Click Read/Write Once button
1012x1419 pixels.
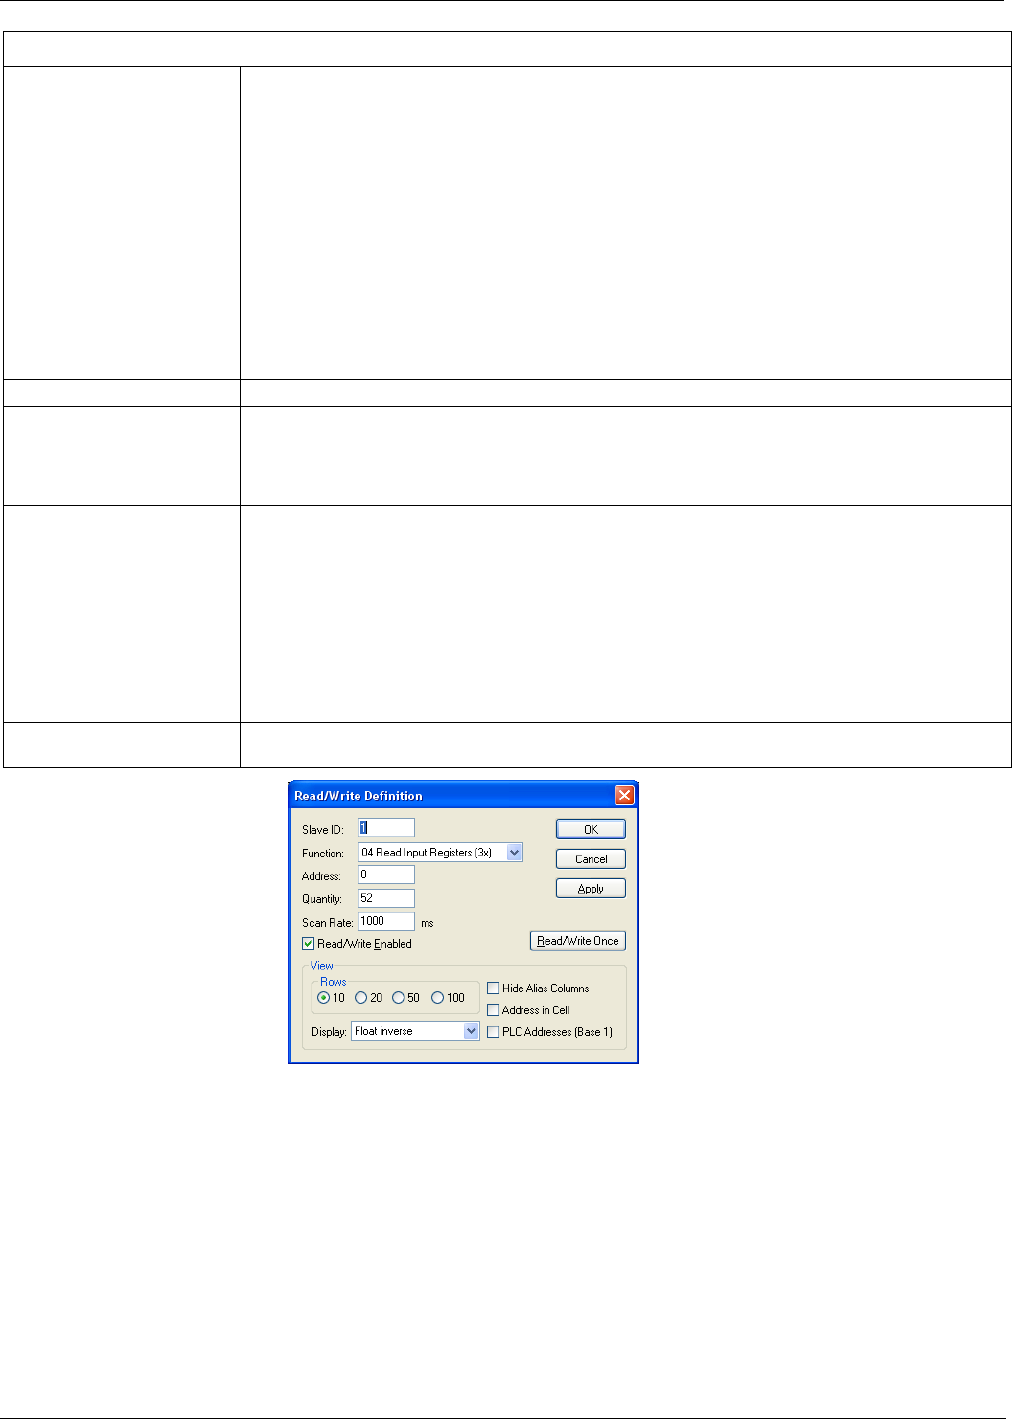[x=578, y=940]
